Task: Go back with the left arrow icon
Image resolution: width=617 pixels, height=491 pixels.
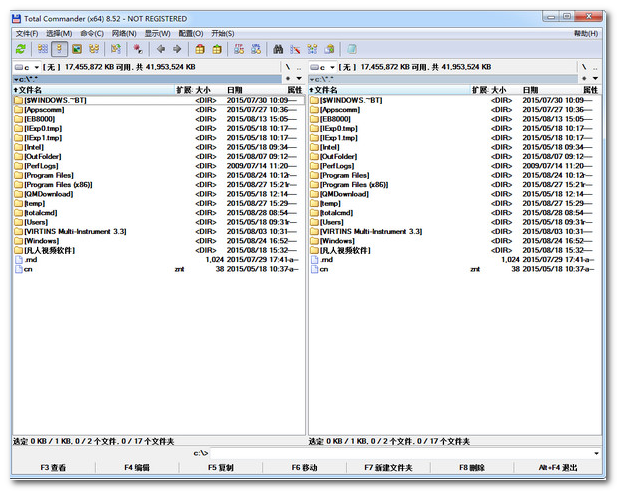Action: pyautogui.click(x=161, y=49)
